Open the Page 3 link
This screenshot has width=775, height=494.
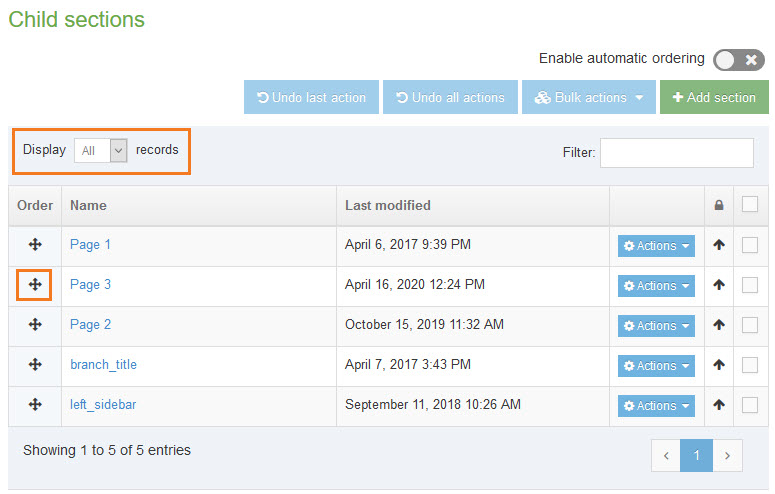click(90, 285)
